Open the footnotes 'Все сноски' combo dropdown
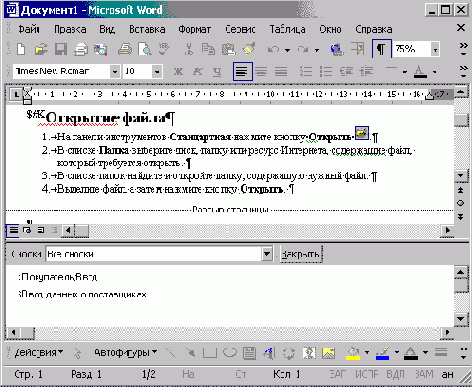Image resolution: width=472 pixels, height=387 pixels. coord(267,254)
